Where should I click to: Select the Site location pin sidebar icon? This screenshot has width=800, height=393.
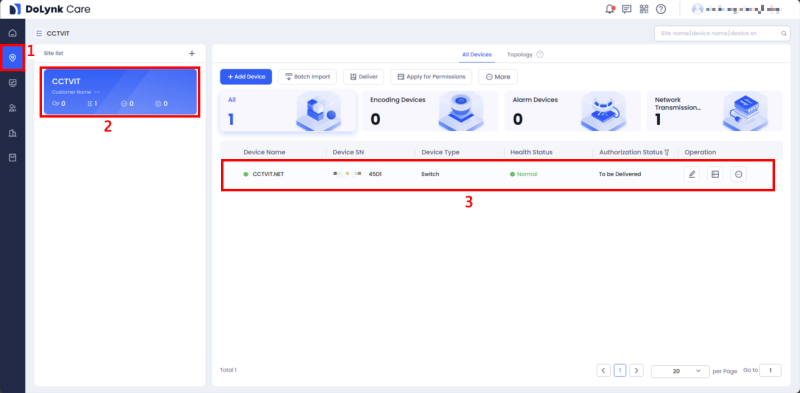tap(12, 58)
